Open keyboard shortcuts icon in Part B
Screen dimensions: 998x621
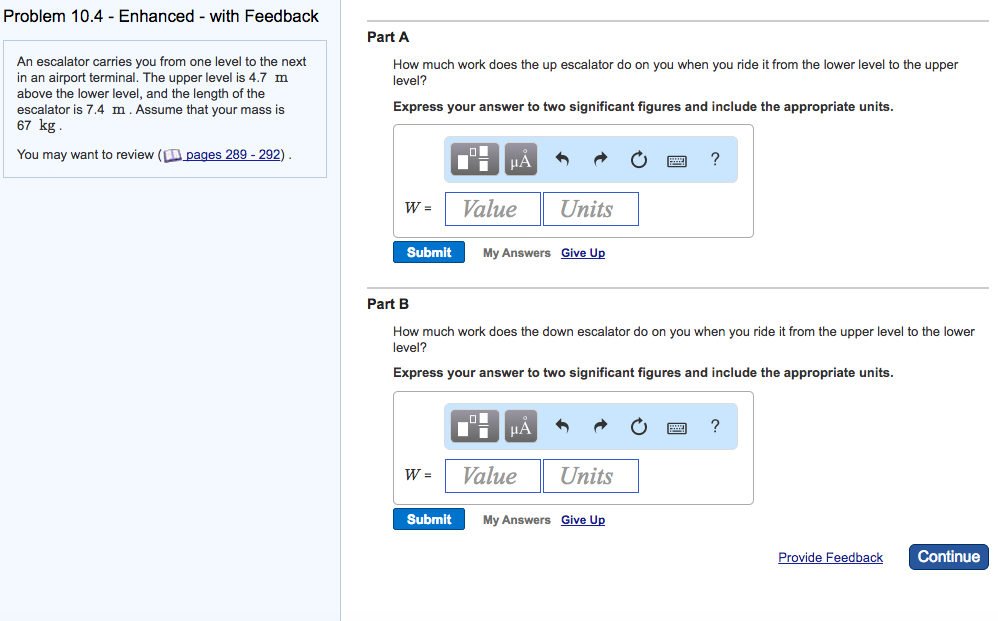pos(677,428)
